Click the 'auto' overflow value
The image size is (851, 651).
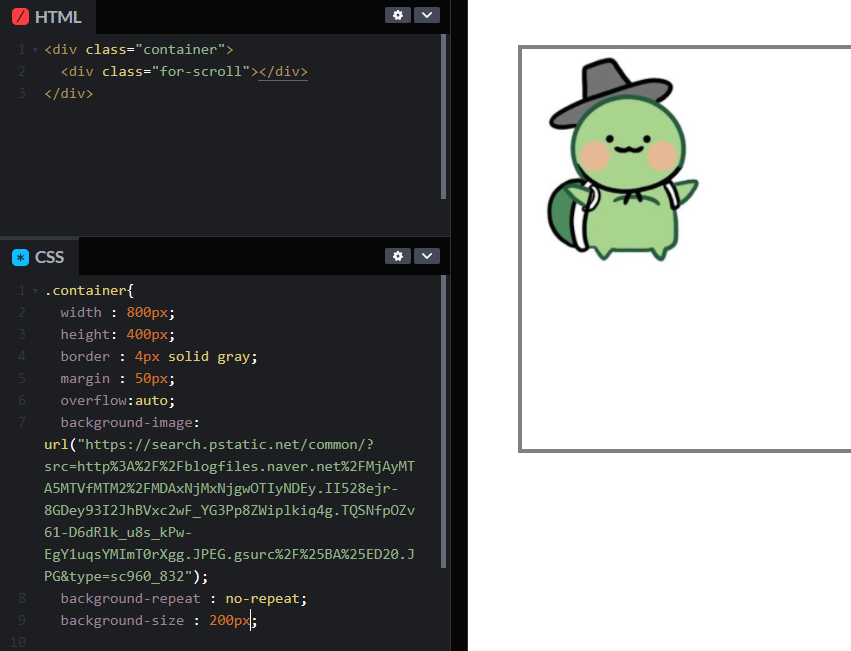click(x=151, y=400)
